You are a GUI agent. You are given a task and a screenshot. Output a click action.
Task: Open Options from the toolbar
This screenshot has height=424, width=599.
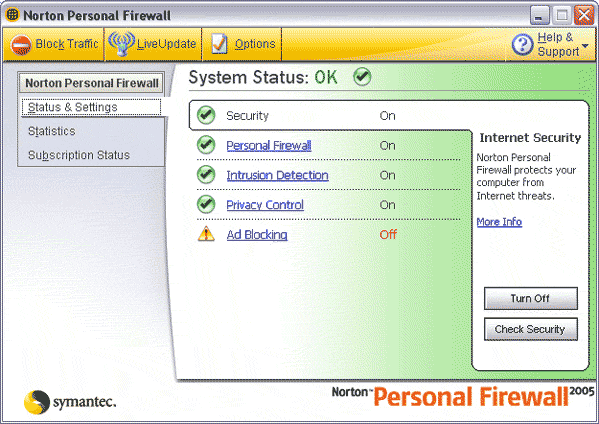[242, 44]
